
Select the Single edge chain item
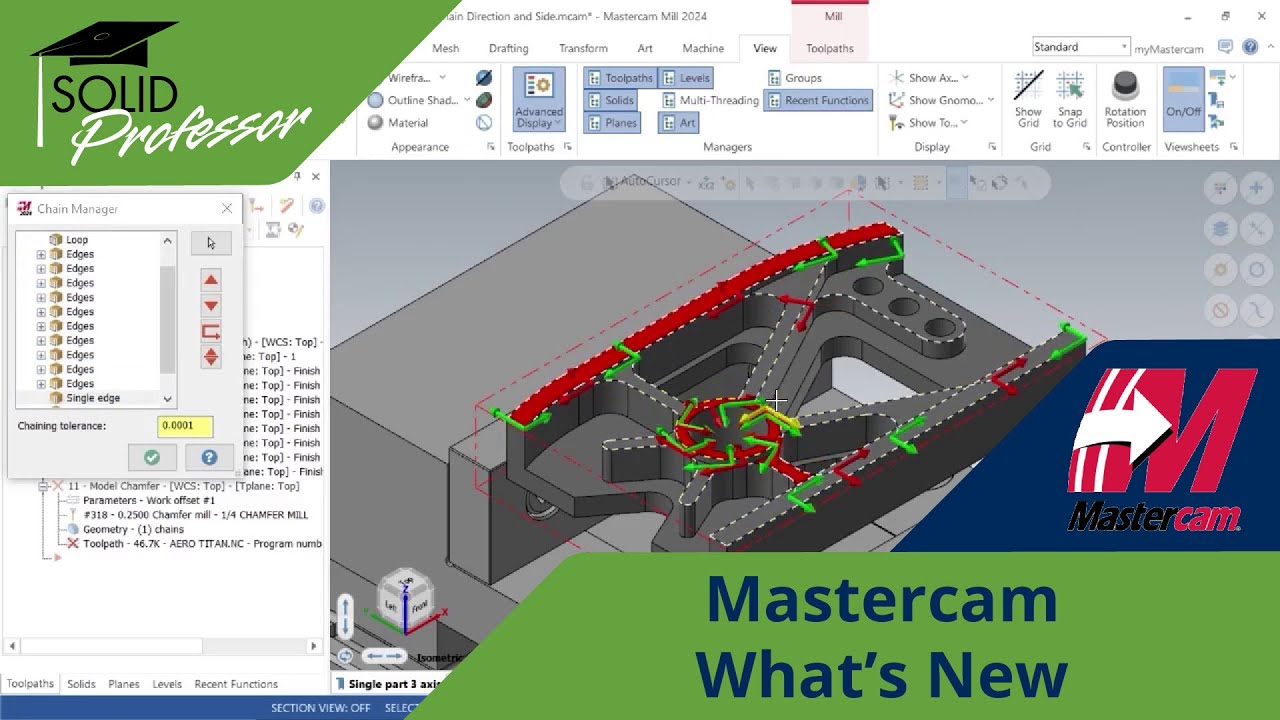pos(93,398)
